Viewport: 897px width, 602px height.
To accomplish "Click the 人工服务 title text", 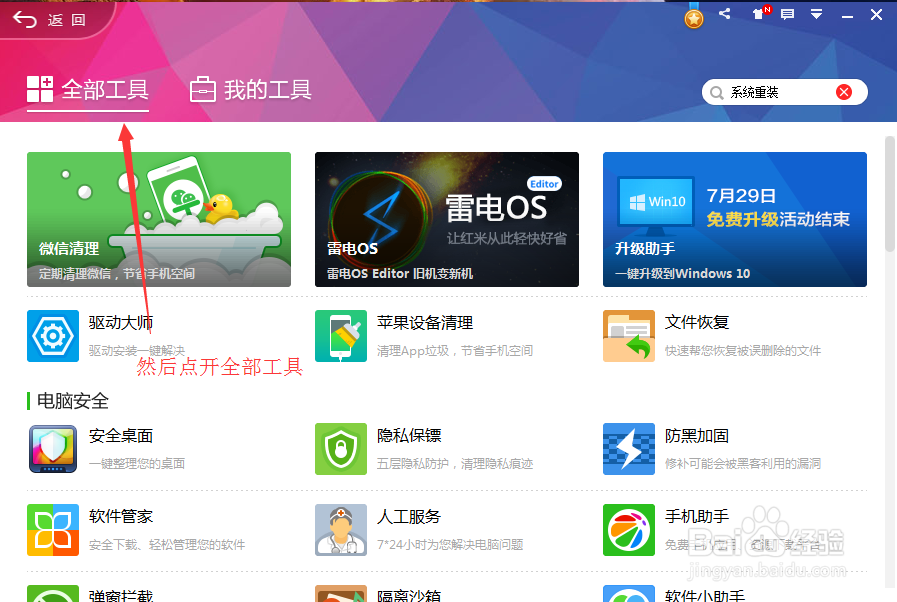I will [x=409, y=517].
